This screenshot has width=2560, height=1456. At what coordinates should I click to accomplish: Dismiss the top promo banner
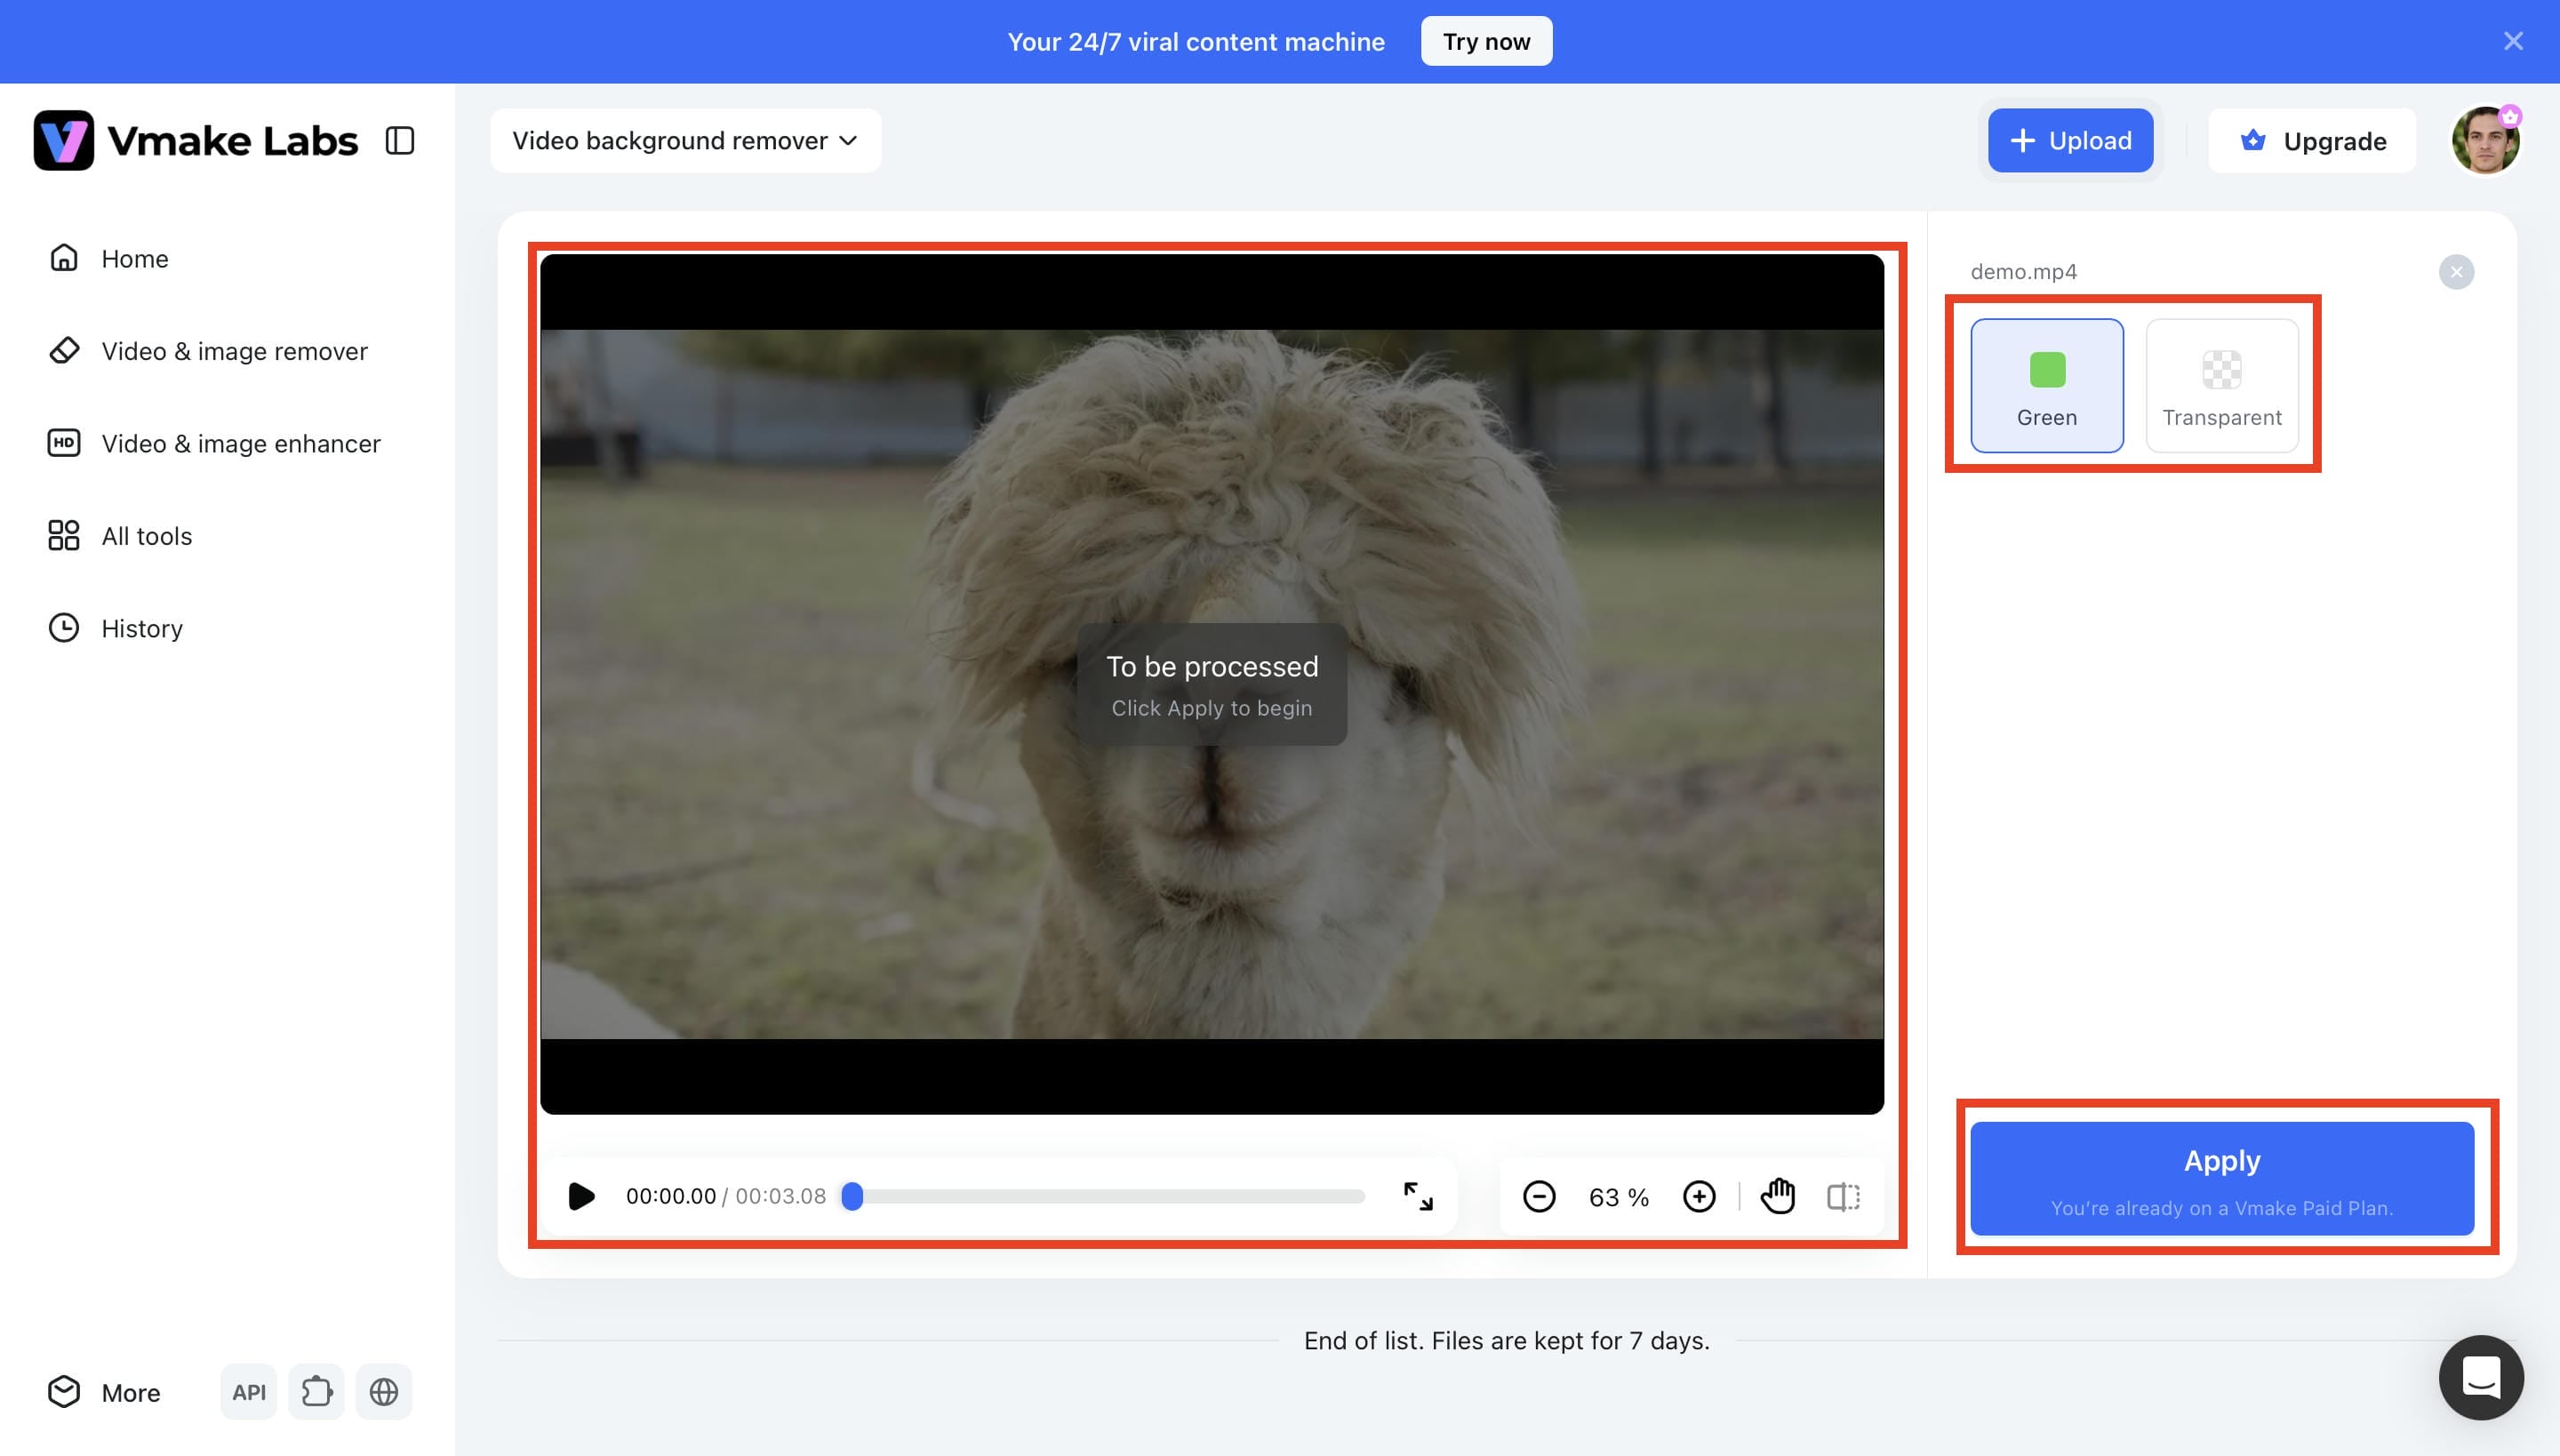click(2513, 41)
